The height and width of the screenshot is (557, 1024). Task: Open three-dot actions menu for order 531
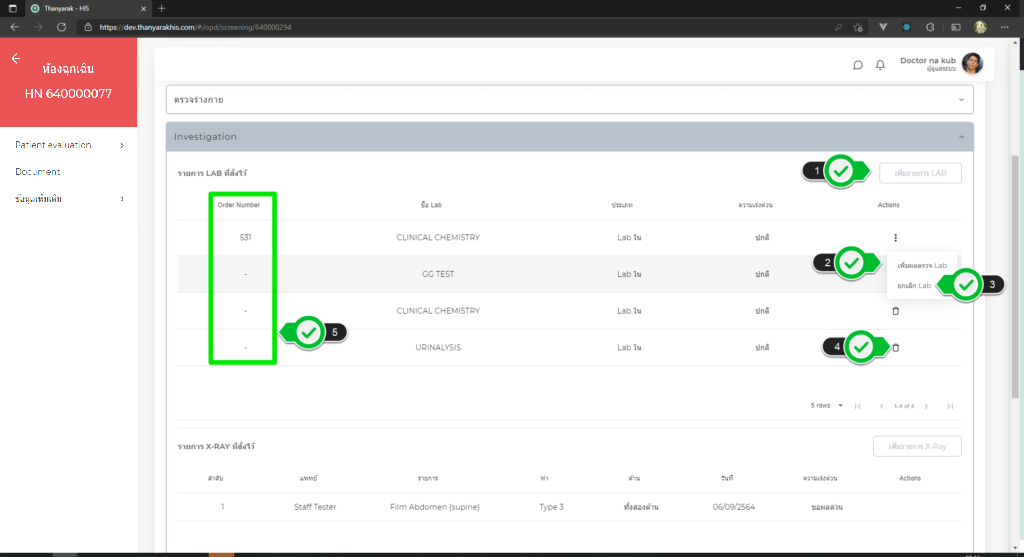tap(895, 238)
